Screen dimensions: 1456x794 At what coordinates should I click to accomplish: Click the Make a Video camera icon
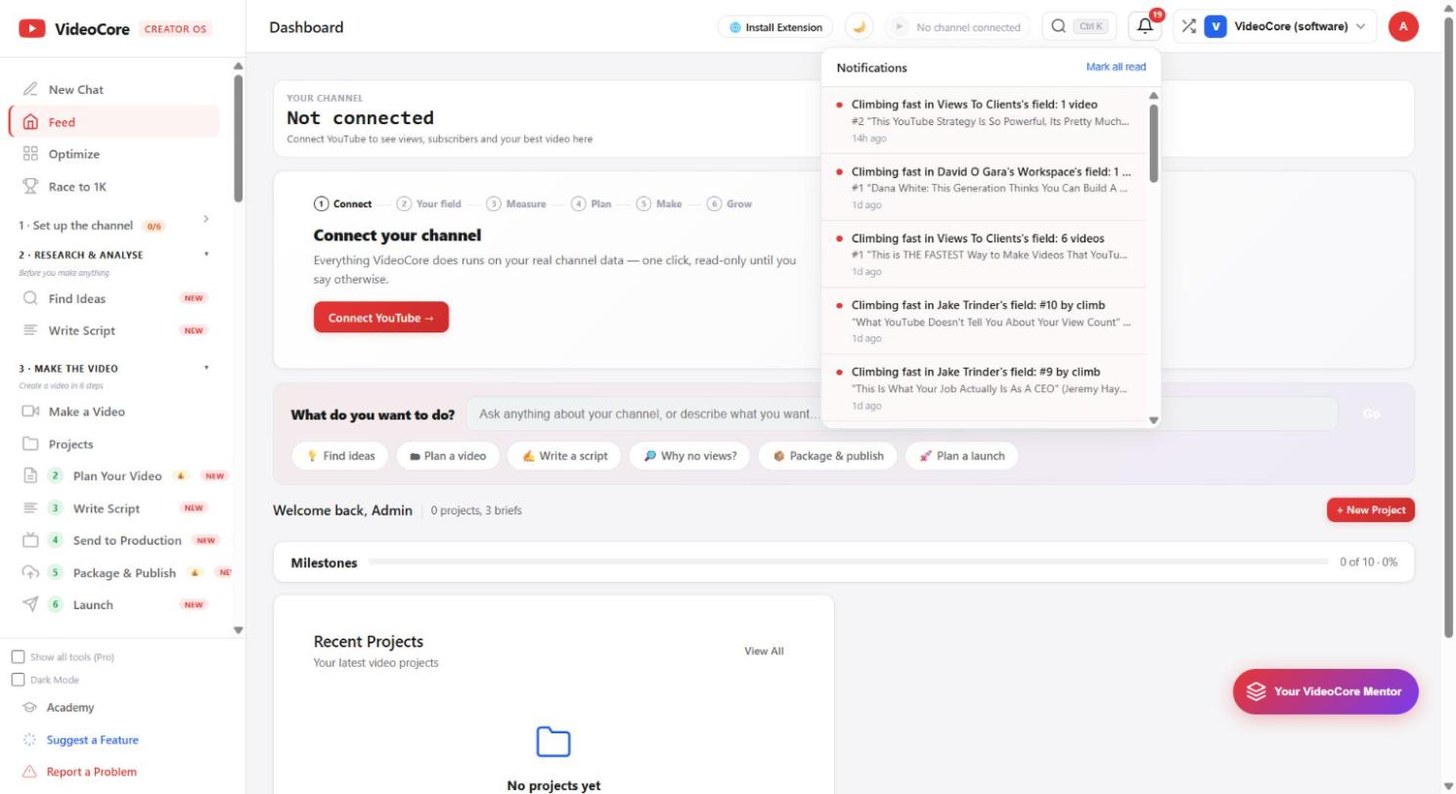point(30,411)
